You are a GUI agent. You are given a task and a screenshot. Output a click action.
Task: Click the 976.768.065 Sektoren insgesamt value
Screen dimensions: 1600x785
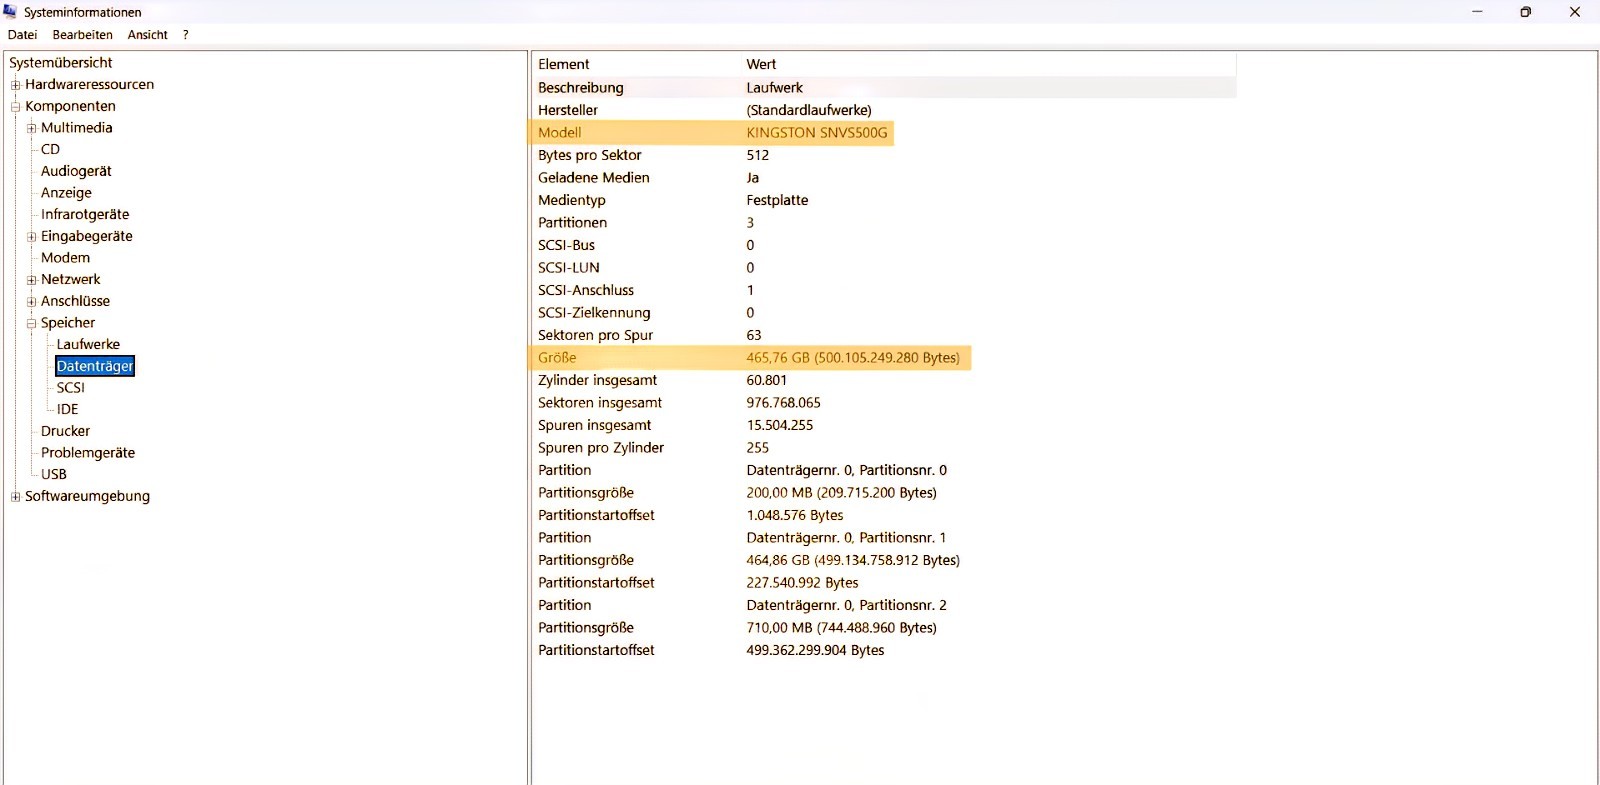coord(783,403)
